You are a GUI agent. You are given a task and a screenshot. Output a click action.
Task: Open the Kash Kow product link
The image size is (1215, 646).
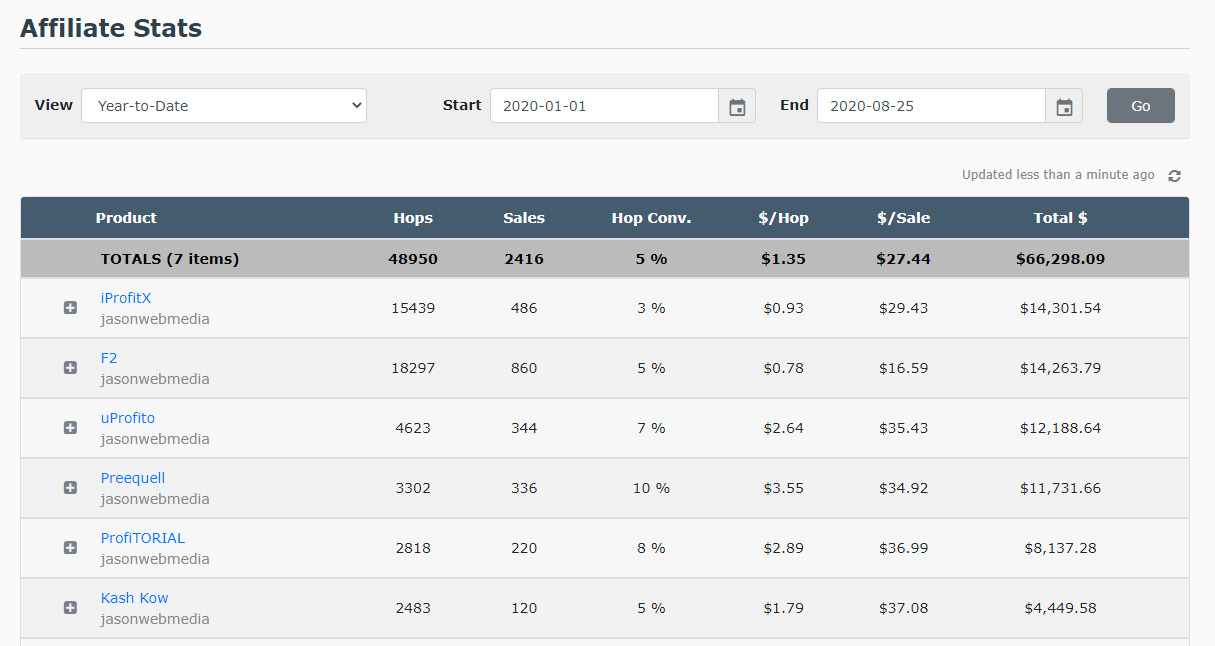(134, 598)
